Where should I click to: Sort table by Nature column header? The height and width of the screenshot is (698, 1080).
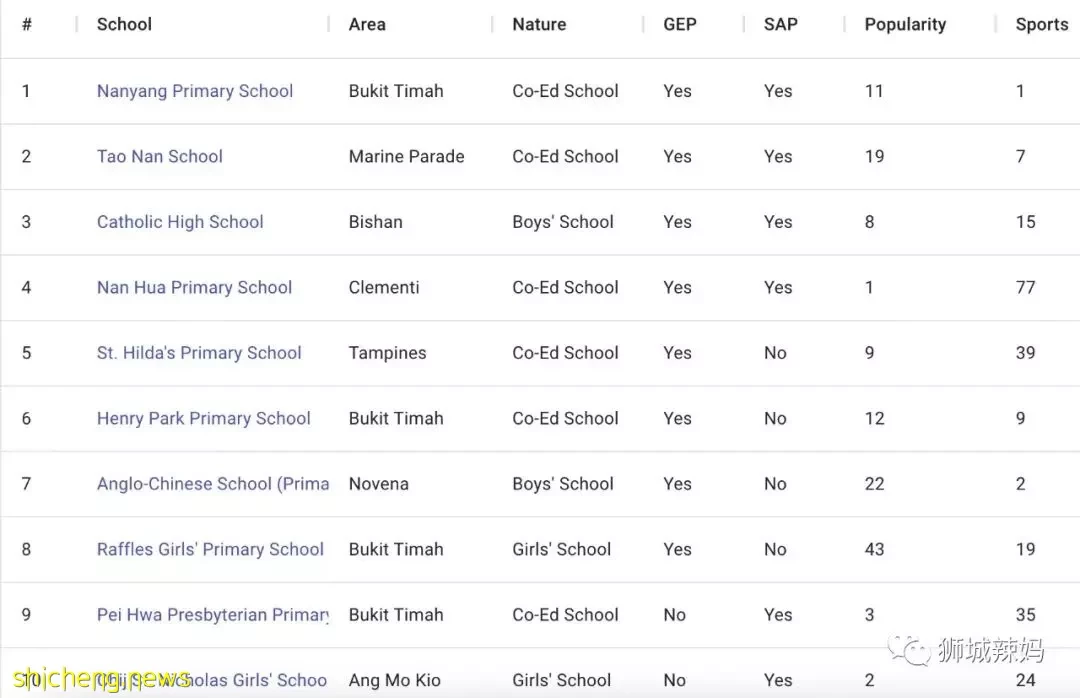[539, 24]
